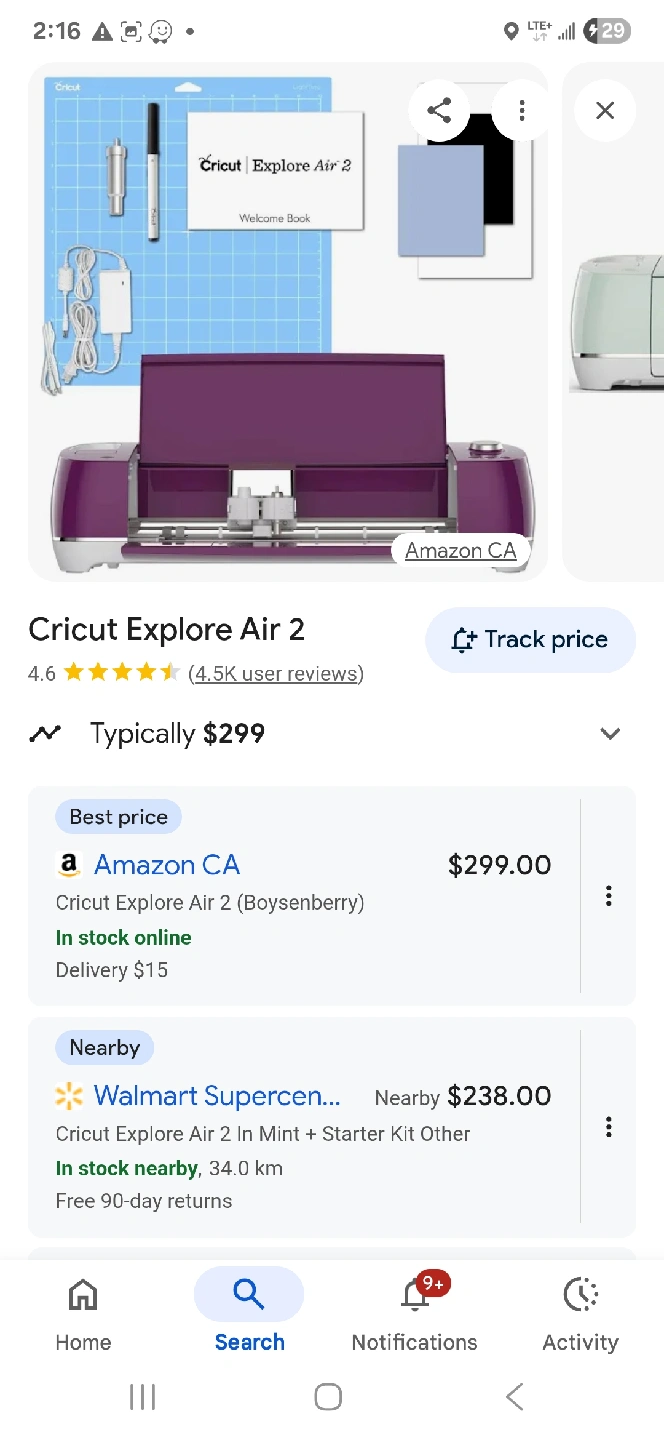664x1440 pixels.
Task: Tap the price trend graph icon
Action: pyautogui.click(x=45, y=733)
